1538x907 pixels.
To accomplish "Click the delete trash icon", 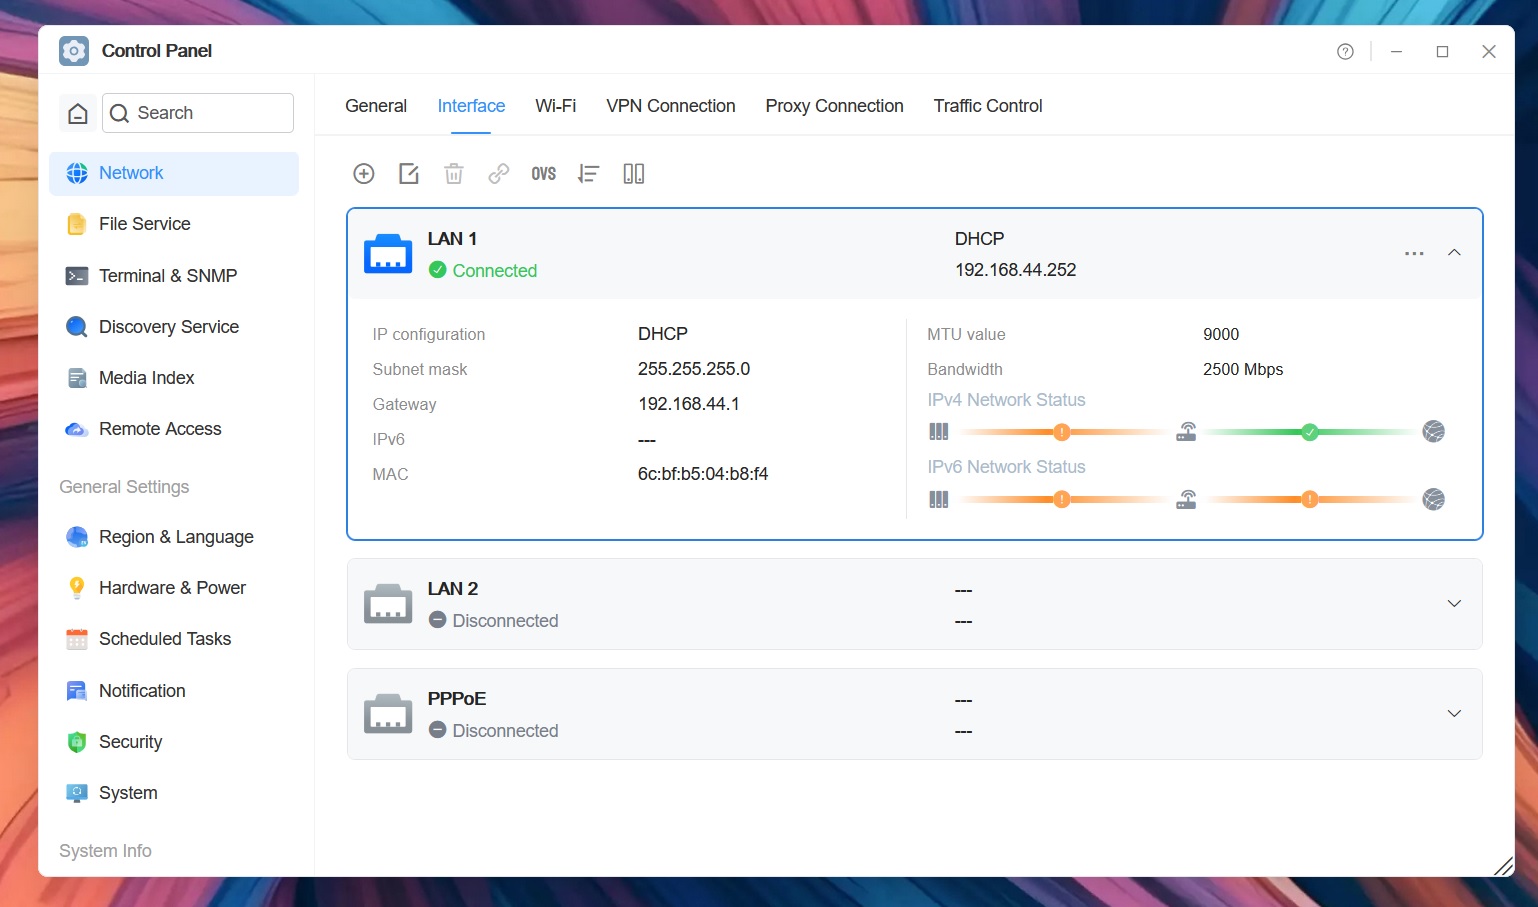I will point(454,174).
